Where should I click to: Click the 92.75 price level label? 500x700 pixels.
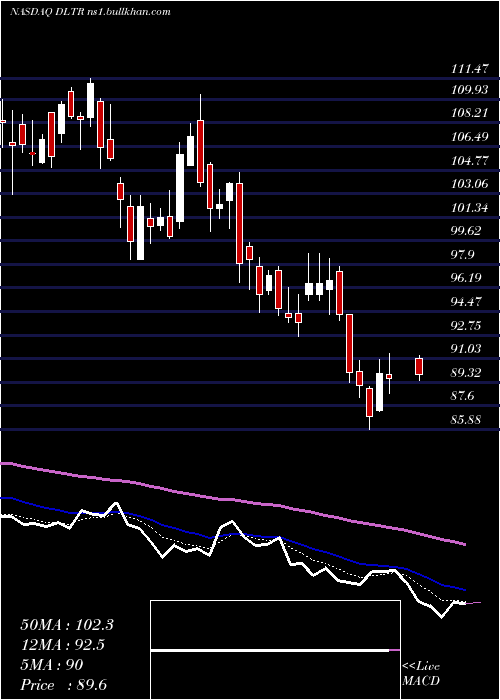(466, 325)
